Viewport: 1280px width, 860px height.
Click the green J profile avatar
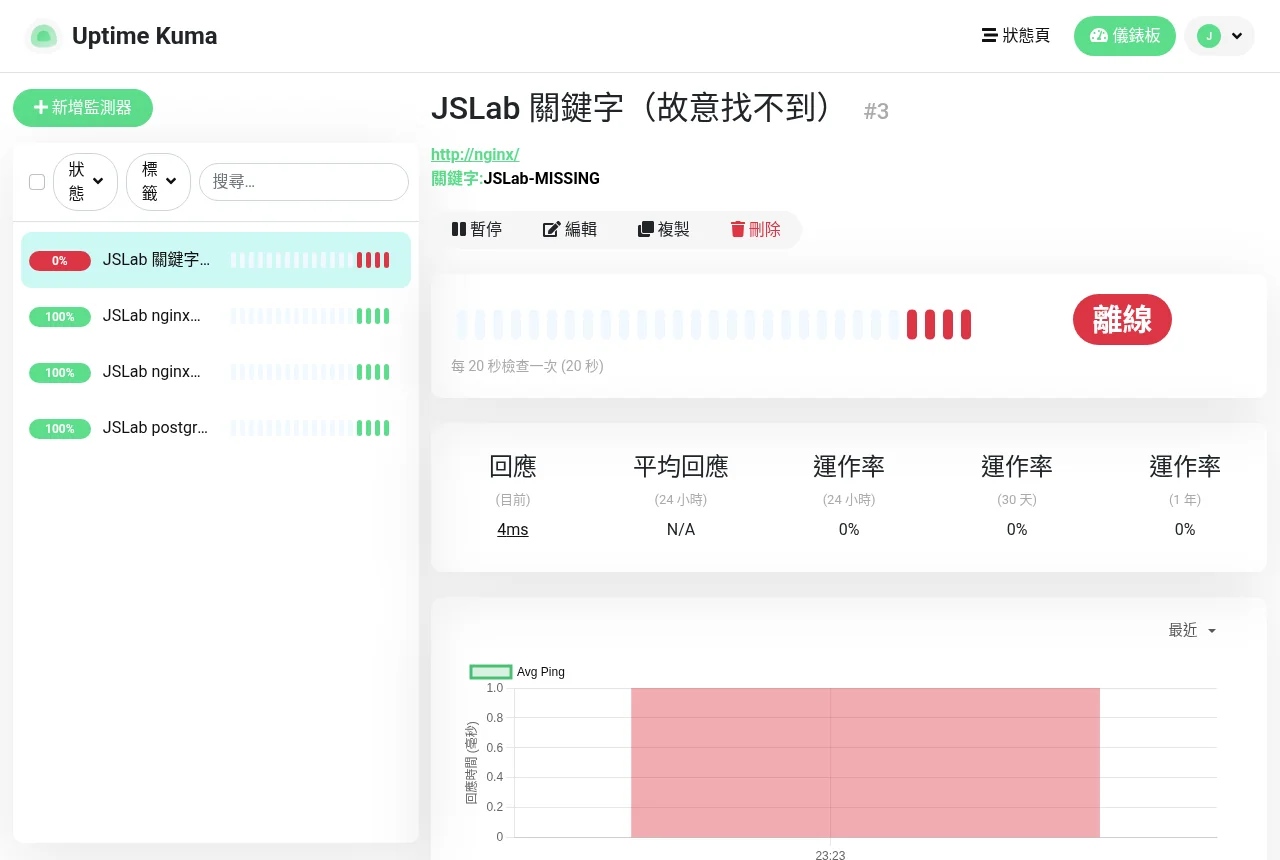(1209, 36)
